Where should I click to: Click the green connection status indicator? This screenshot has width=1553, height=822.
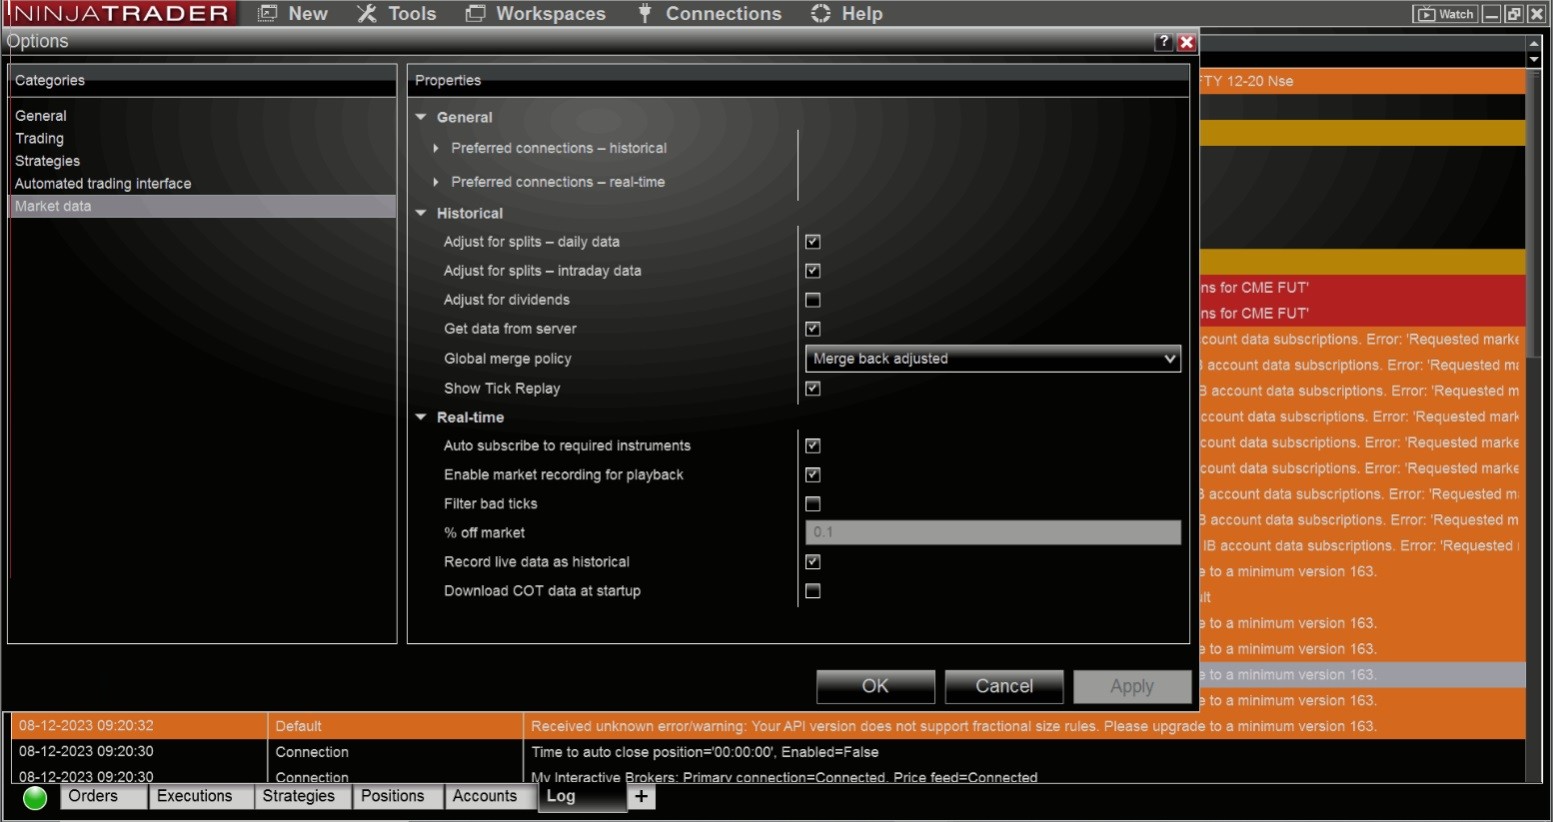(35, 797)
